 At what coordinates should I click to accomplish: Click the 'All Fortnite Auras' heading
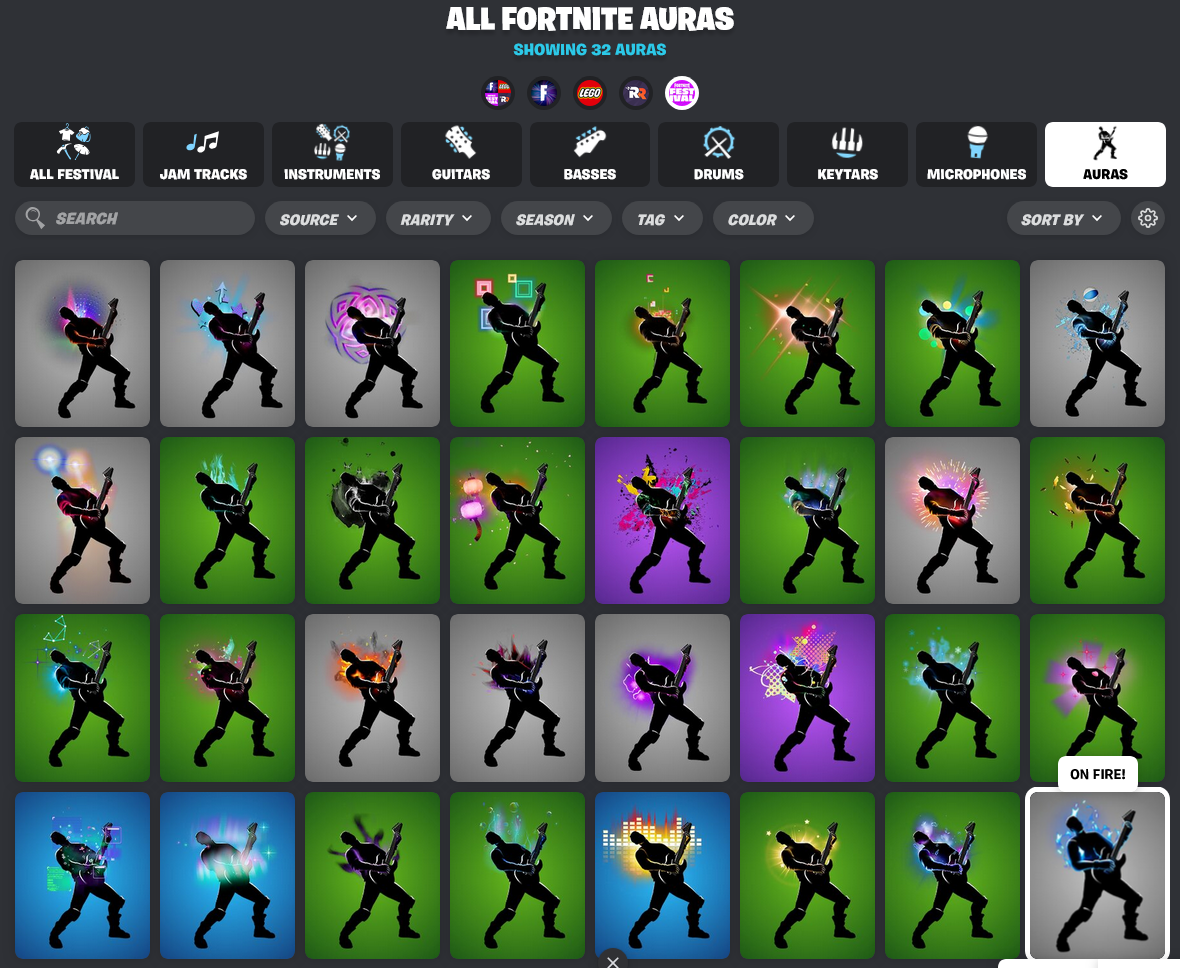[x=590, y=19]
